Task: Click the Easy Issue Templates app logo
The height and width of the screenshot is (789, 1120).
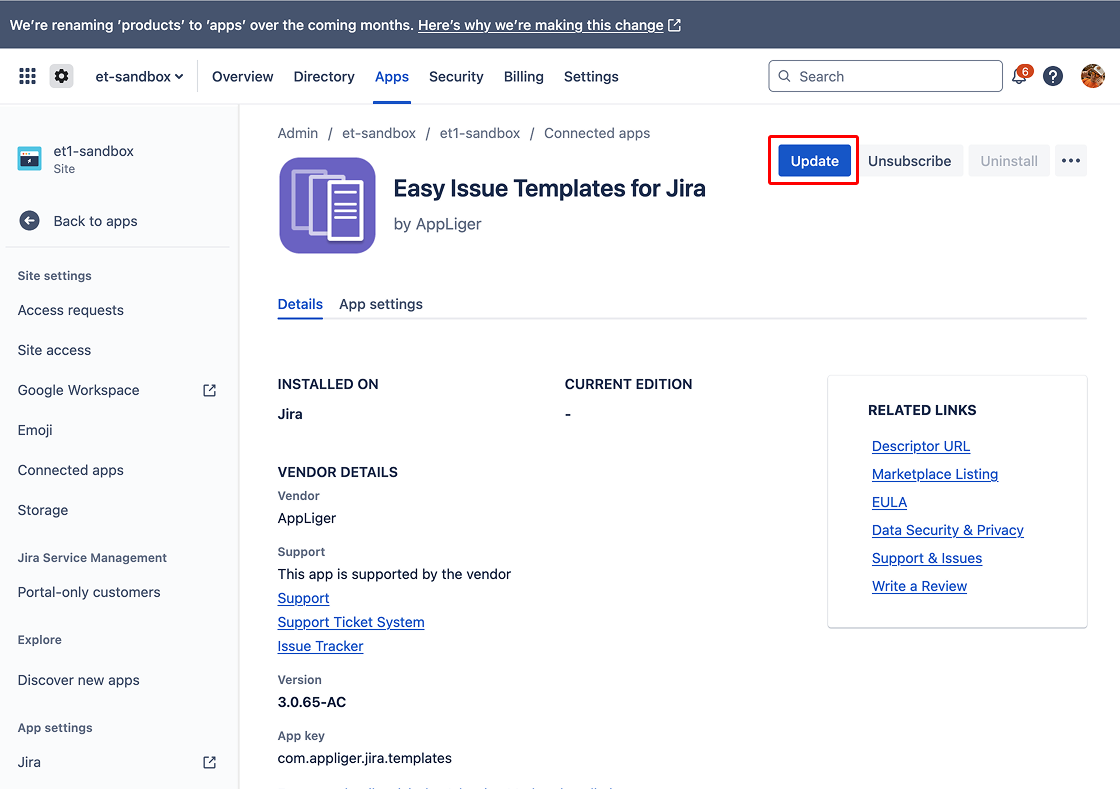Action: coord(327,205)
